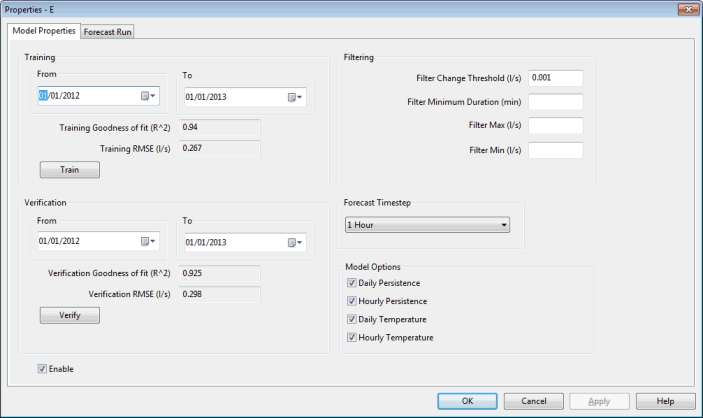
Task: Click the Filter Change Threshold input field
Action: [555, 78]
